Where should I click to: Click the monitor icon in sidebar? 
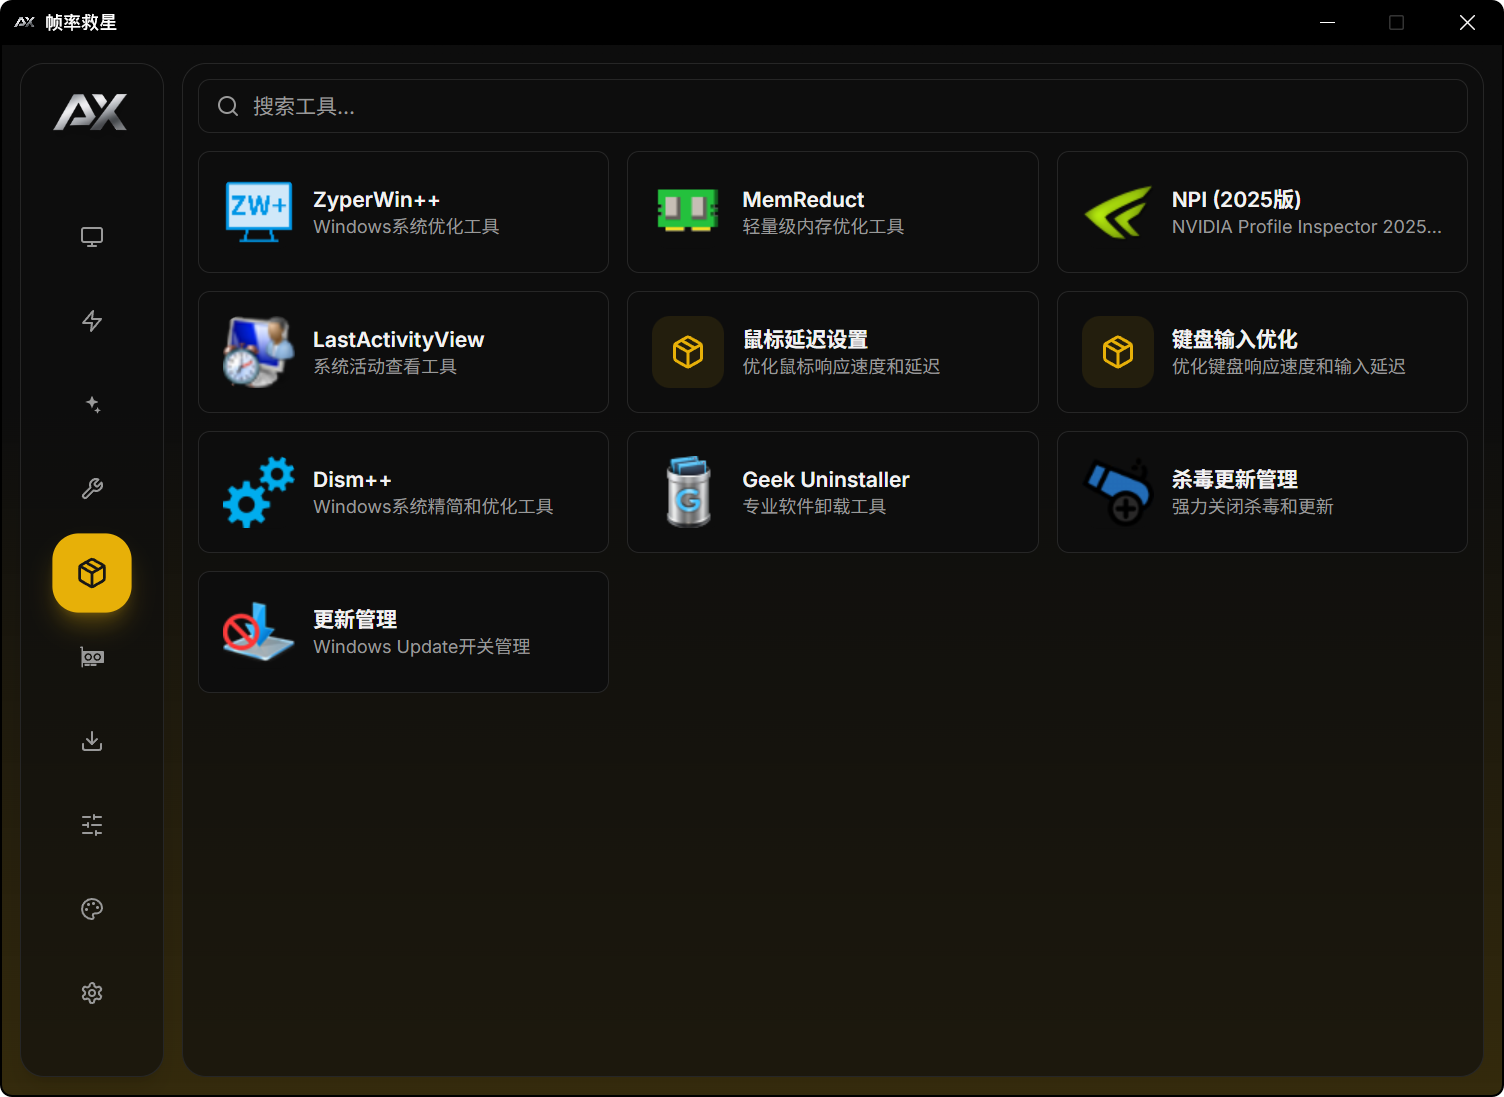92,237
